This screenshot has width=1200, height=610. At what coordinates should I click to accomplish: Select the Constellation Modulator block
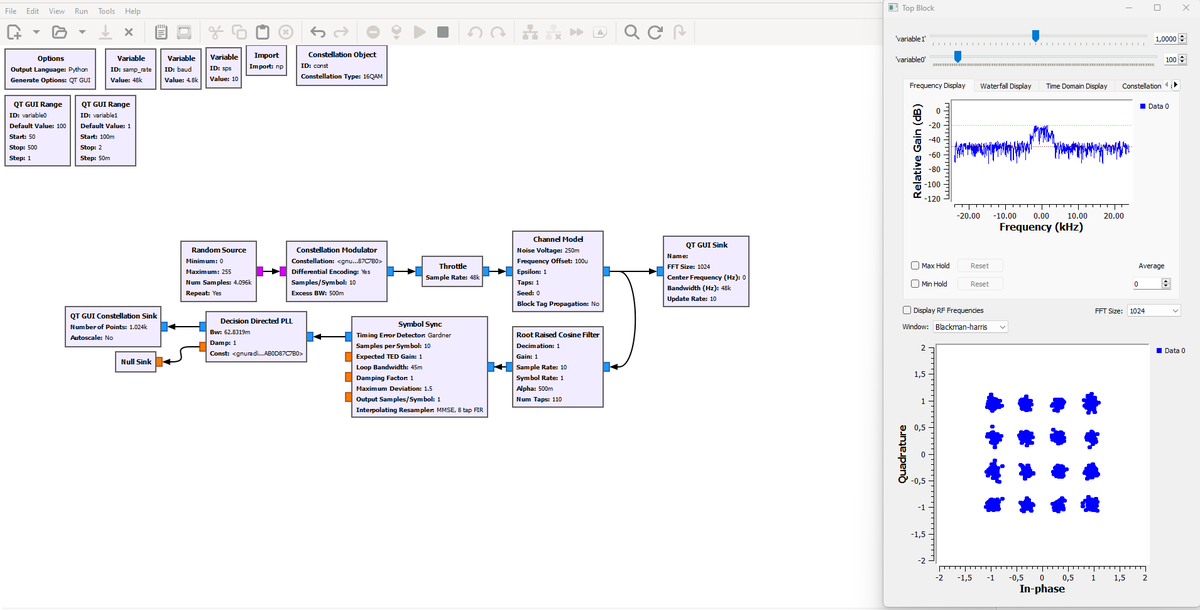pyautogui.click(x=336, y=271)
